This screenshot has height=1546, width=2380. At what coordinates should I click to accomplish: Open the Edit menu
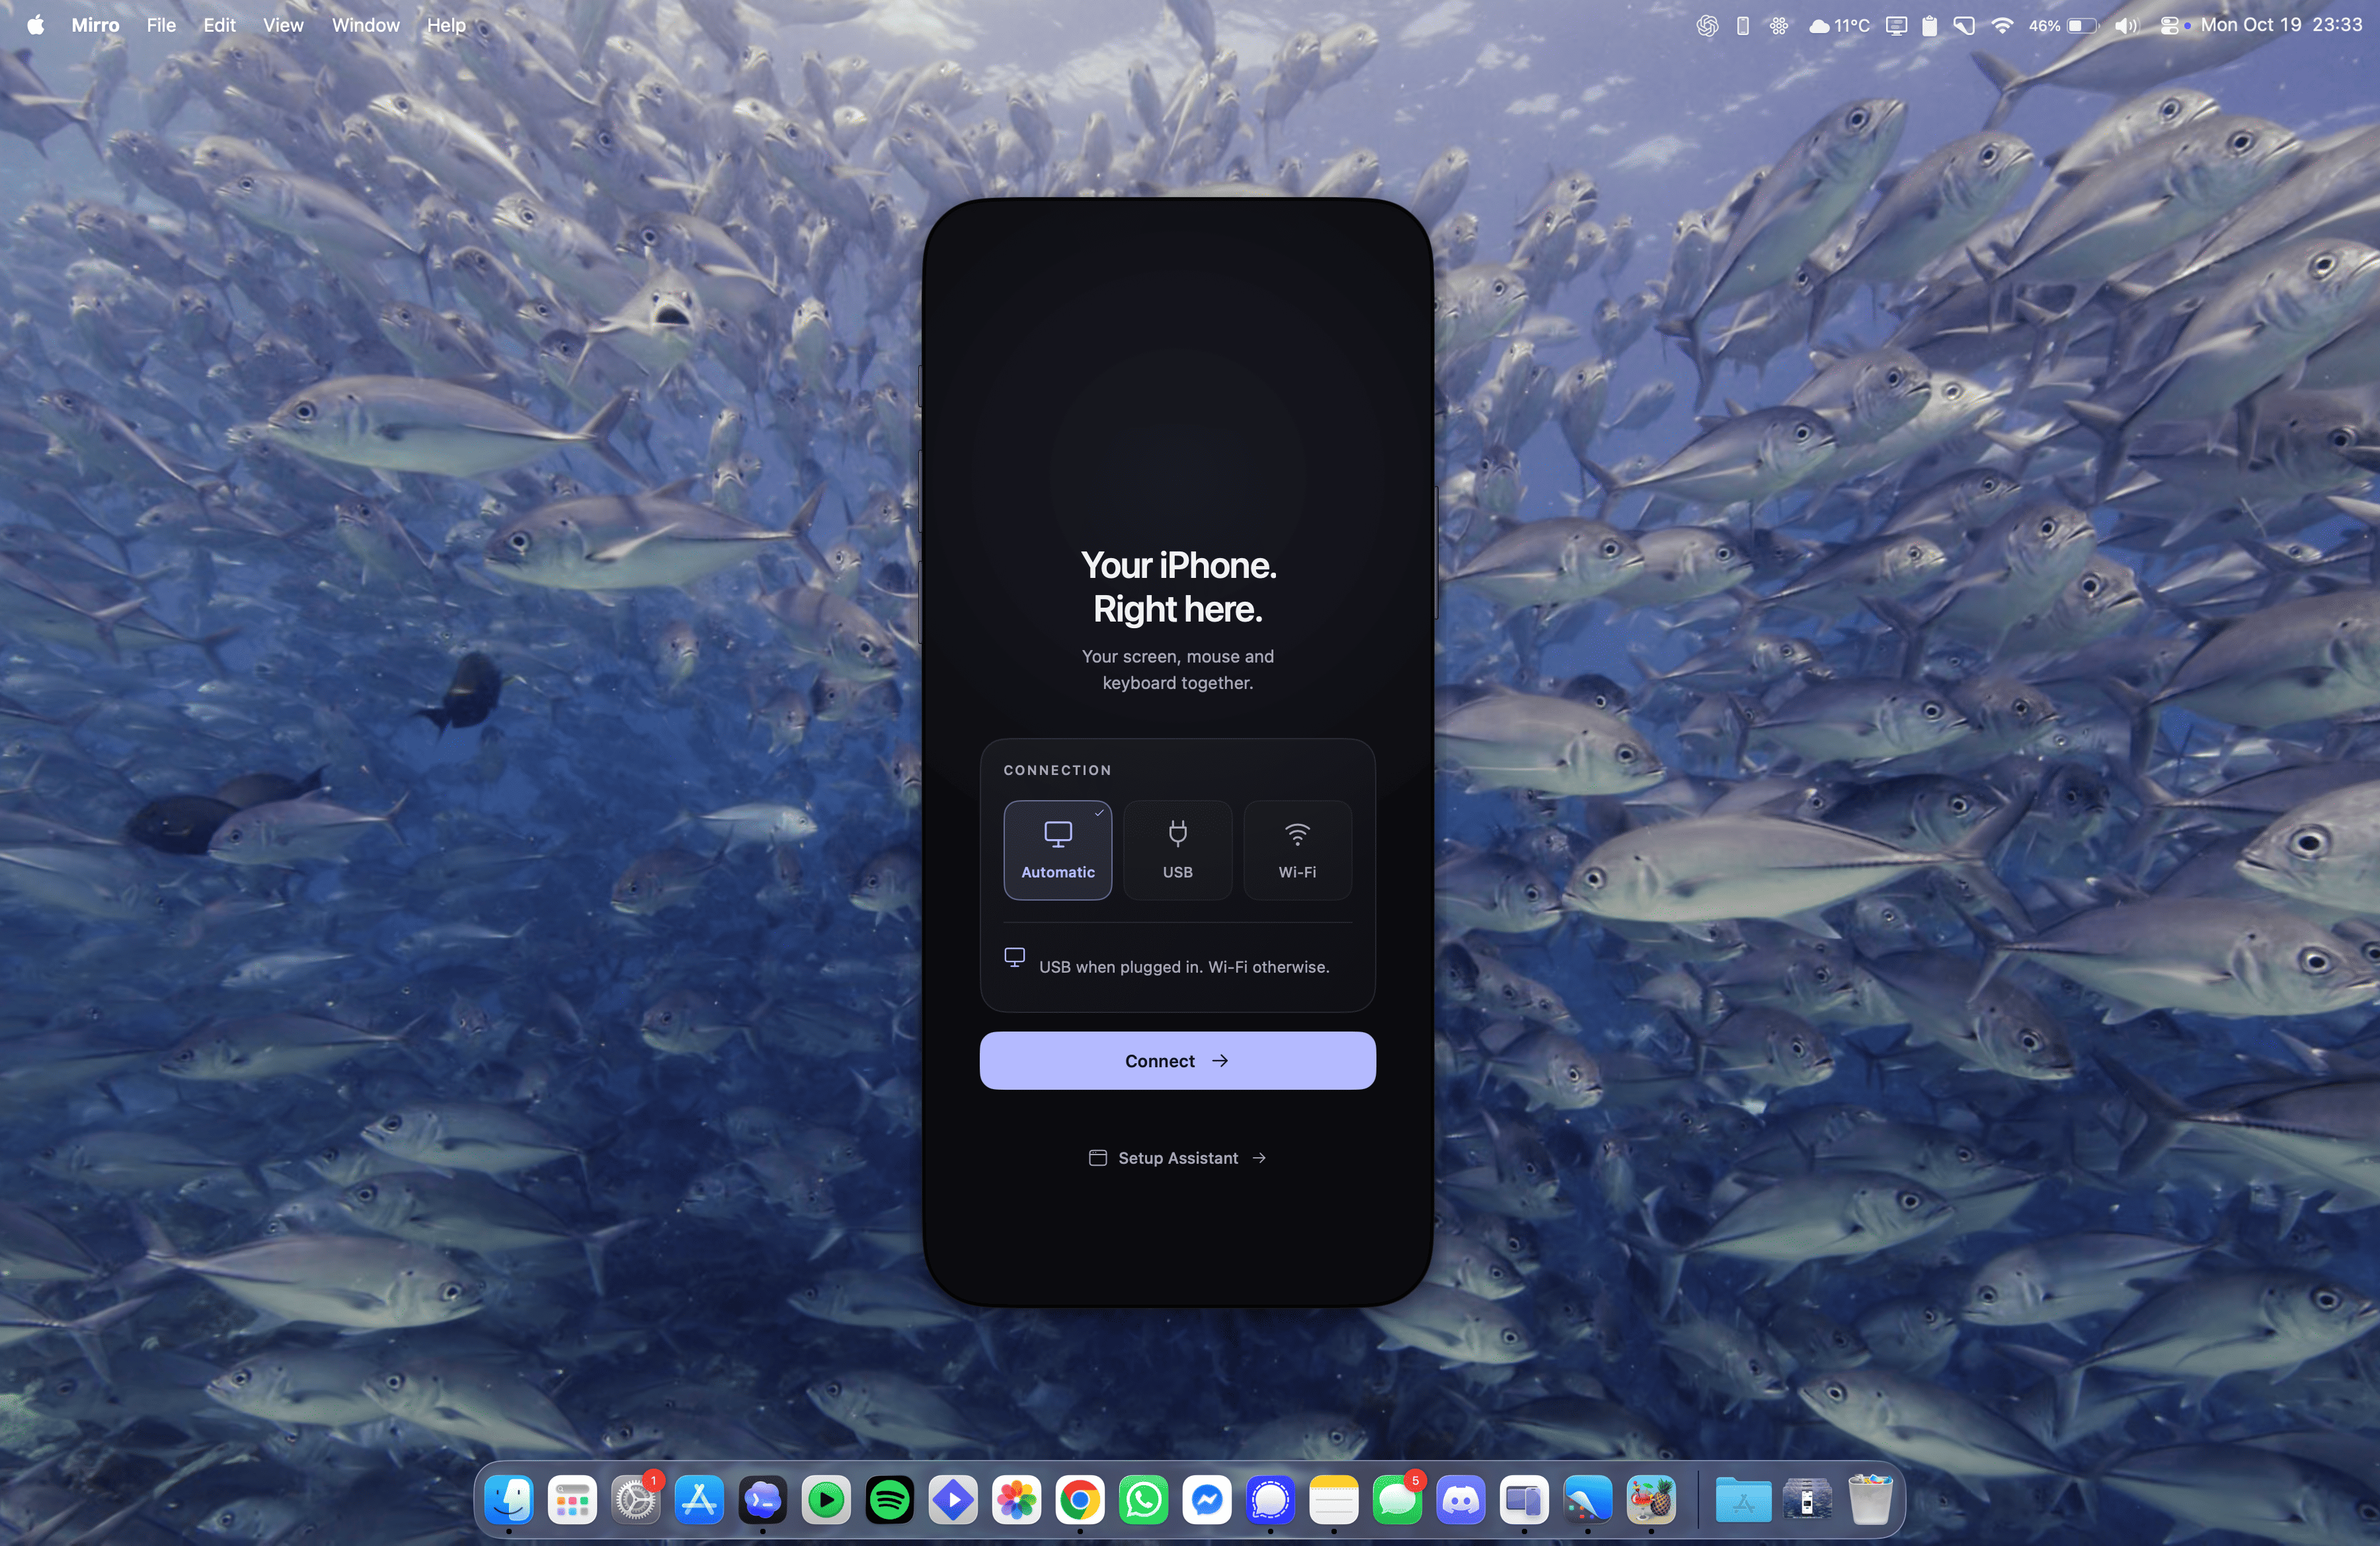pyautogui.click(x=219, y=25)
